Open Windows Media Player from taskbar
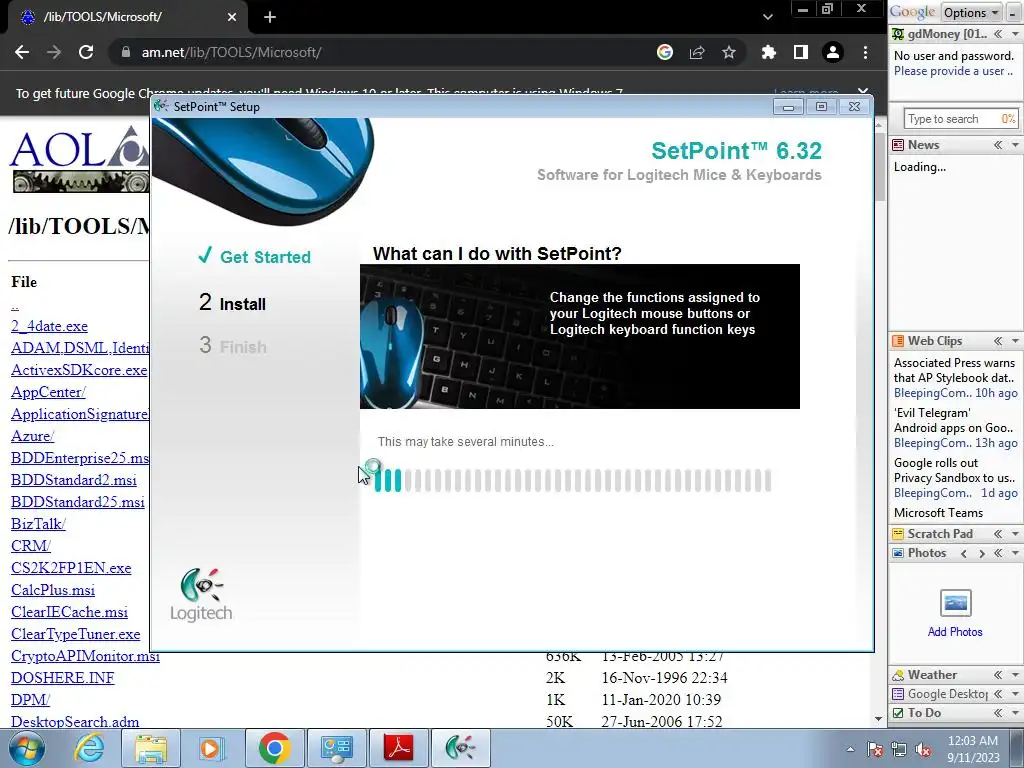This screenshot has width=1024, height=768. [212, 748]
